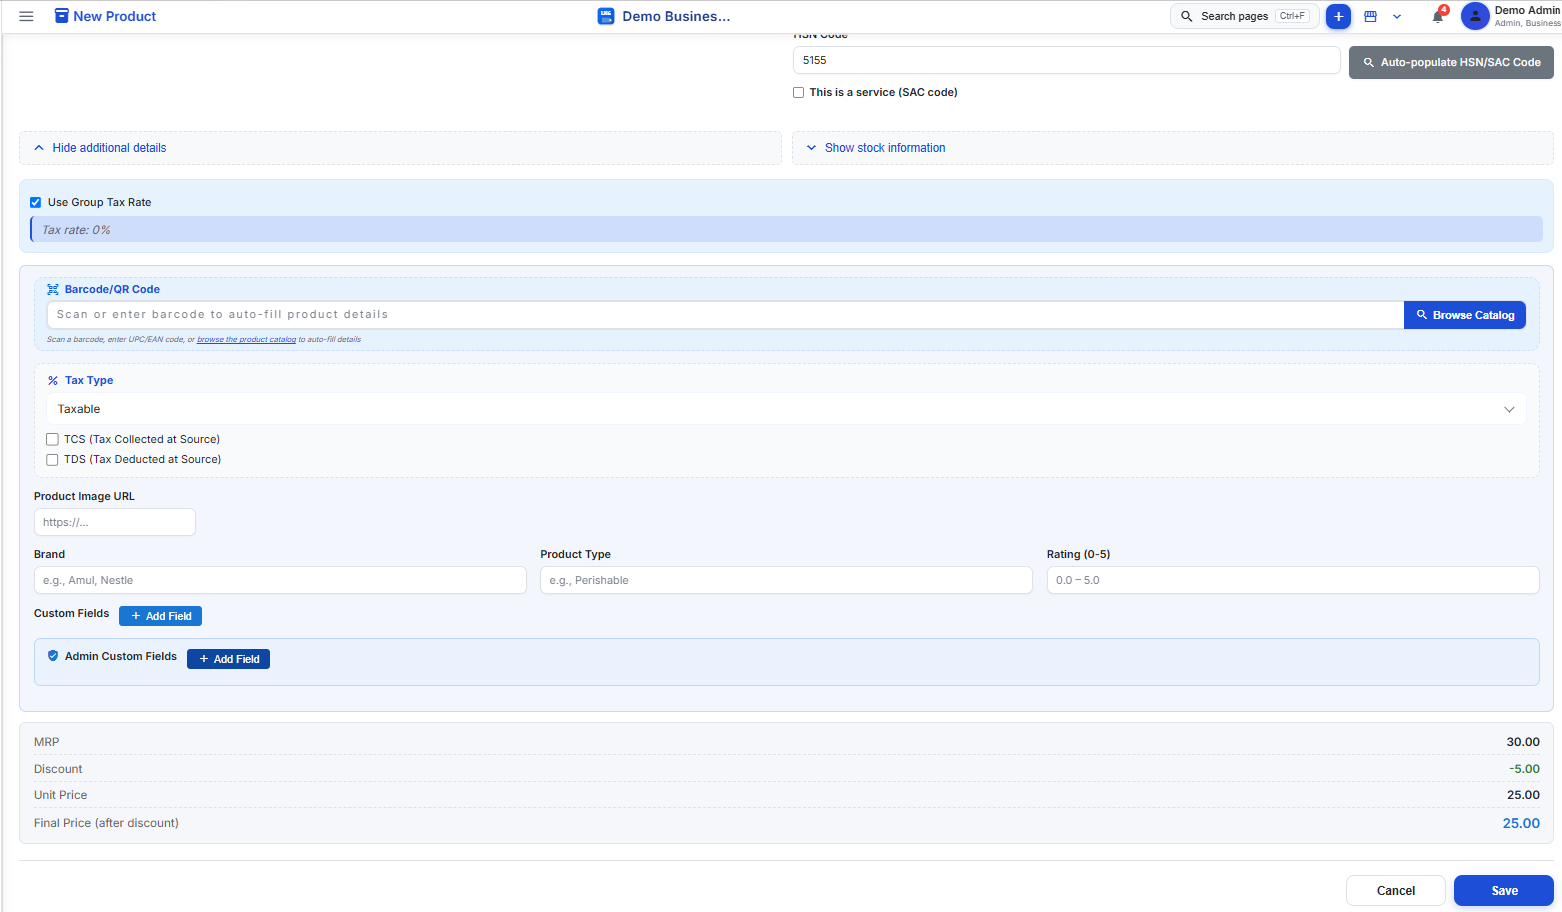1562x912 pixels.
Task: Focus the Product Type input field
Action: [x=786, y=580]
